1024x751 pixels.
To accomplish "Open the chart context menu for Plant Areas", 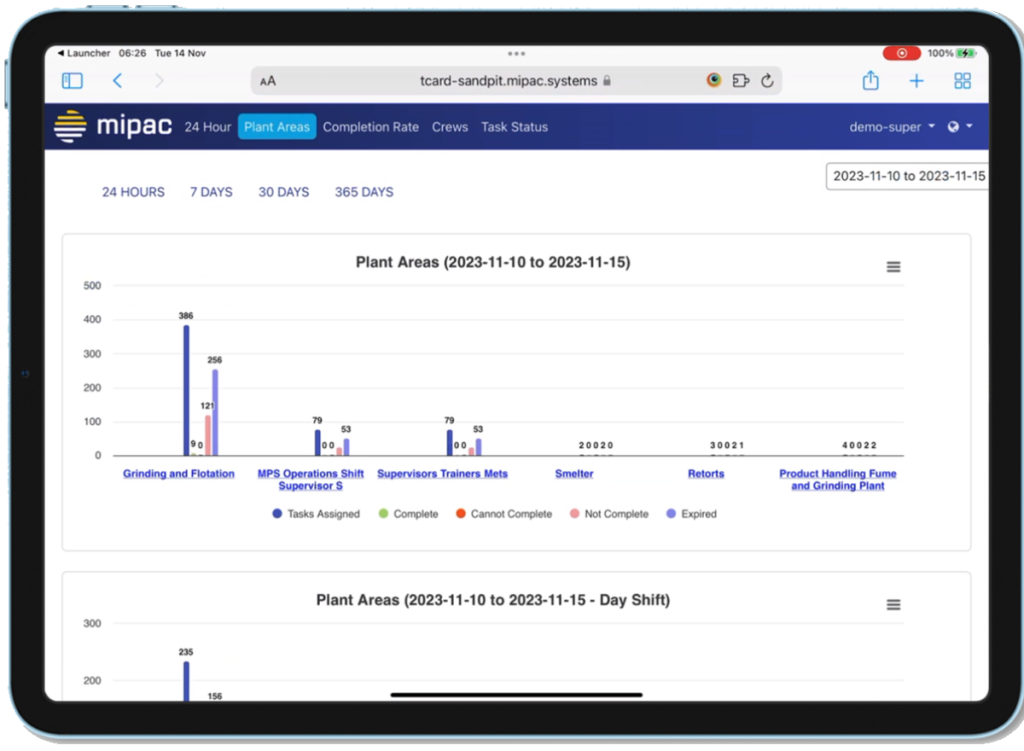I will 893,266.
